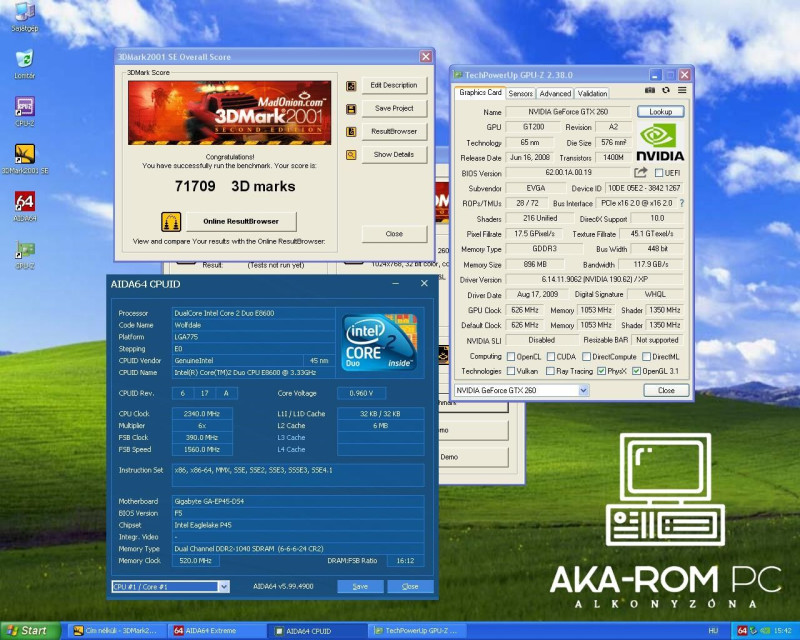Expand the CPU #1 / Core #1 dropdown
The image size is (800, 640).
click(223, 587)
